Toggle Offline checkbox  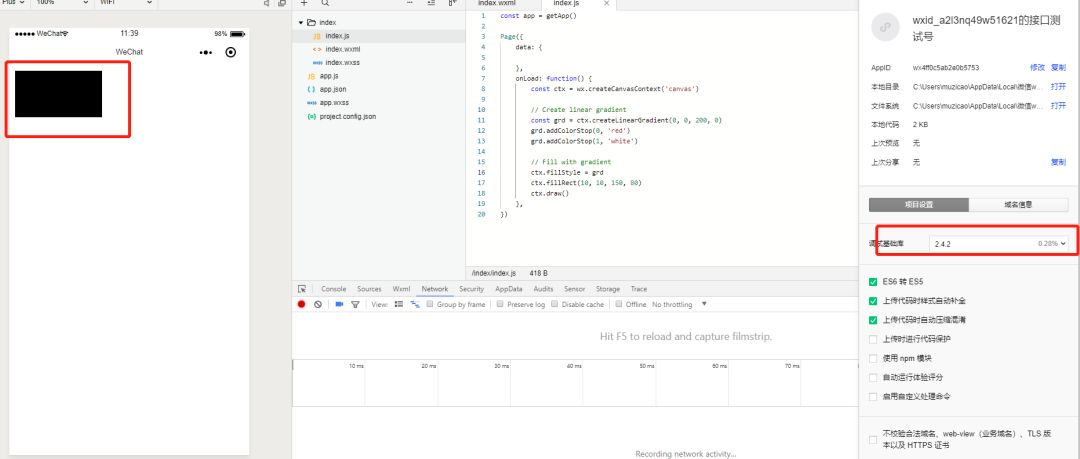coord(619,304)
